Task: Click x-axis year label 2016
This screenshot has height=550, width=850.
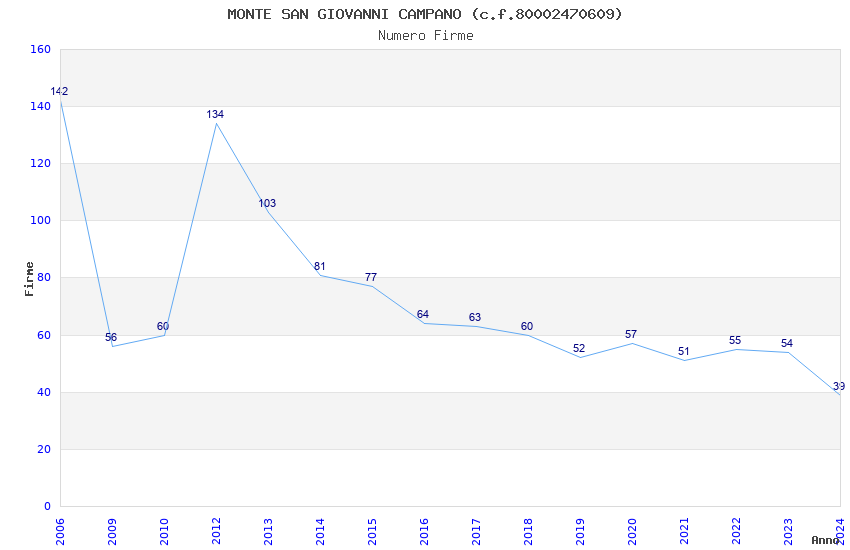Action: [424, 531]
